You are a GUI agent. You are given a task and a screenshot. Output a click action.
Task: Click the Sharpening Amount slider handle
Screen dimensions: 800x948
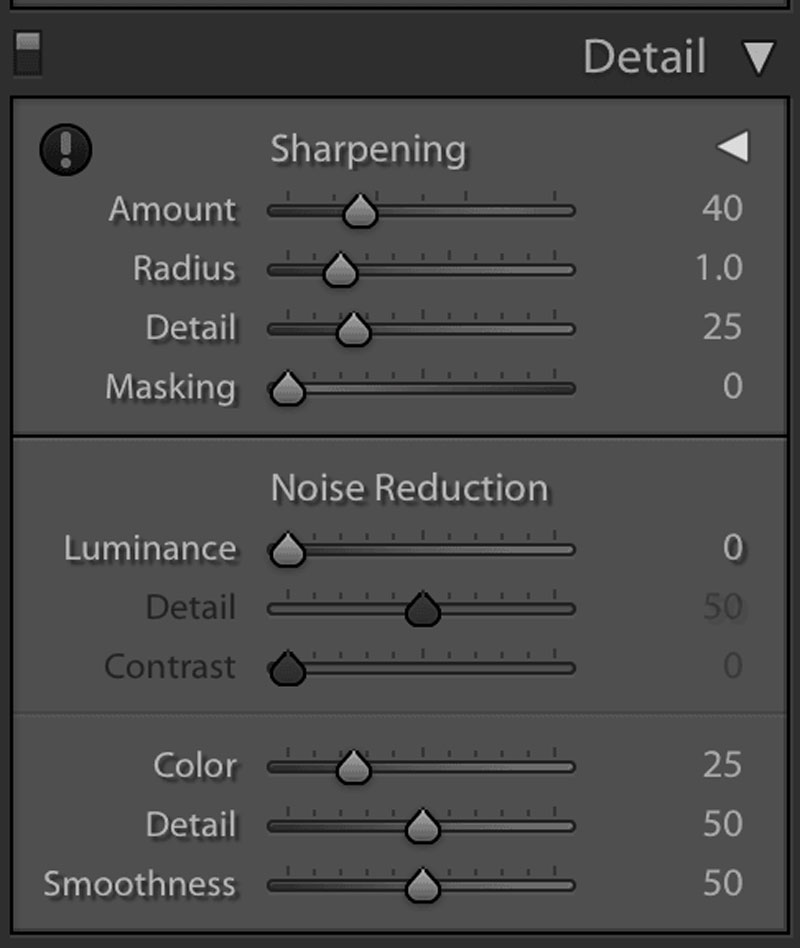click(x=360, y=211)
